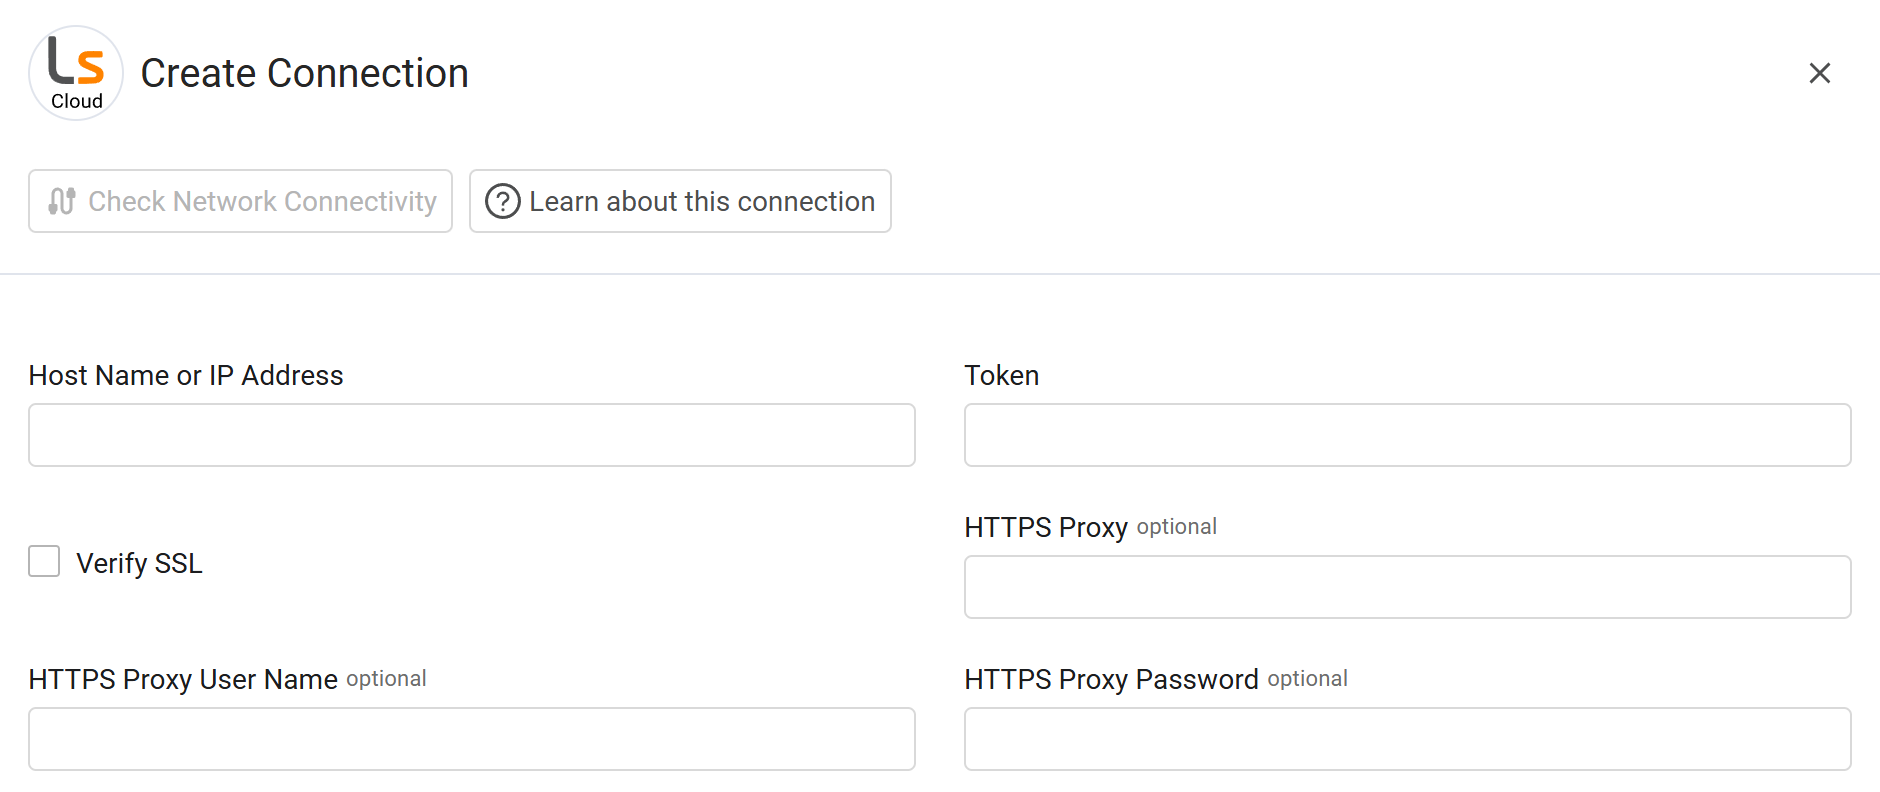Dismiss the dialog with the X
This screenshot has width=1880, height=792.
click(x=1820, y=72)
